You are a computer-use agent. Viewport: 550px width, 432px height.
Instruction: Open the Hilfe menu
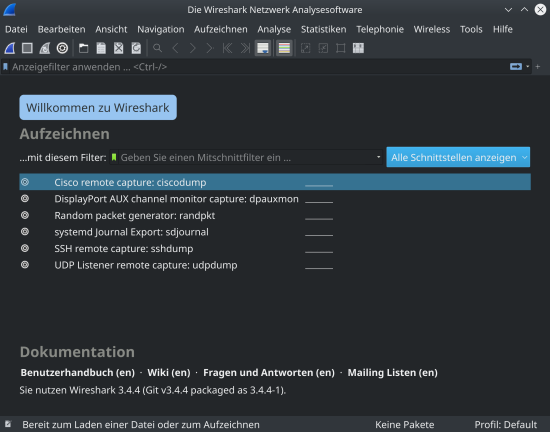pos(503,29)
